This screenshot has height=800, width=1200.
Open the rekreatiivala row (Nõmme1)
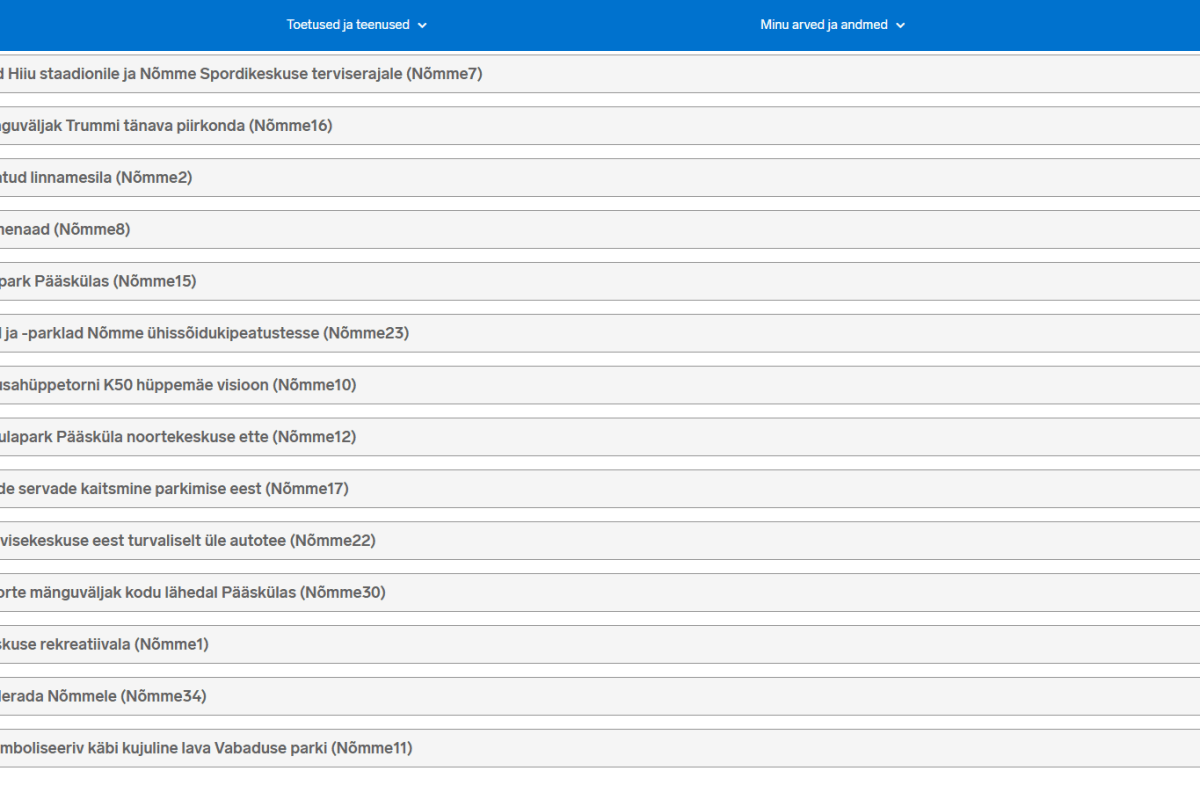point(104,646)
